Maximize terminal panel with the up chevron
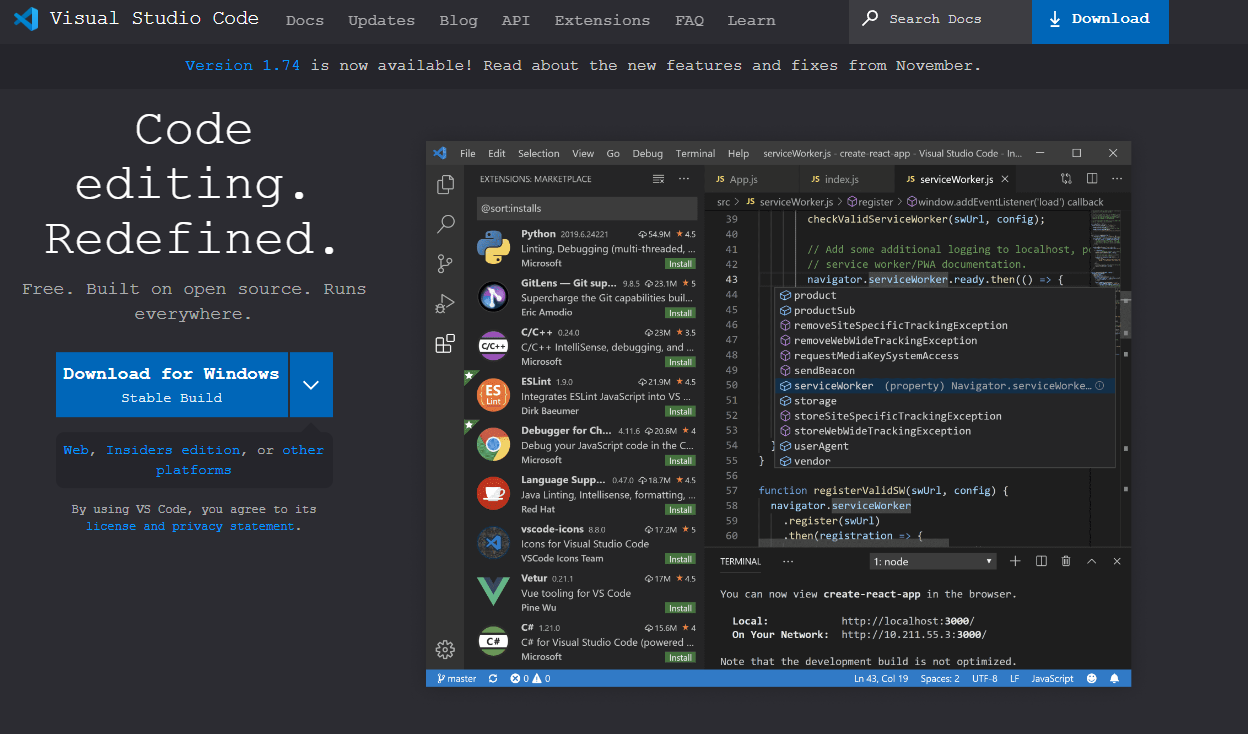Viewport: 1248px width, 734px height. (1092, 561)
